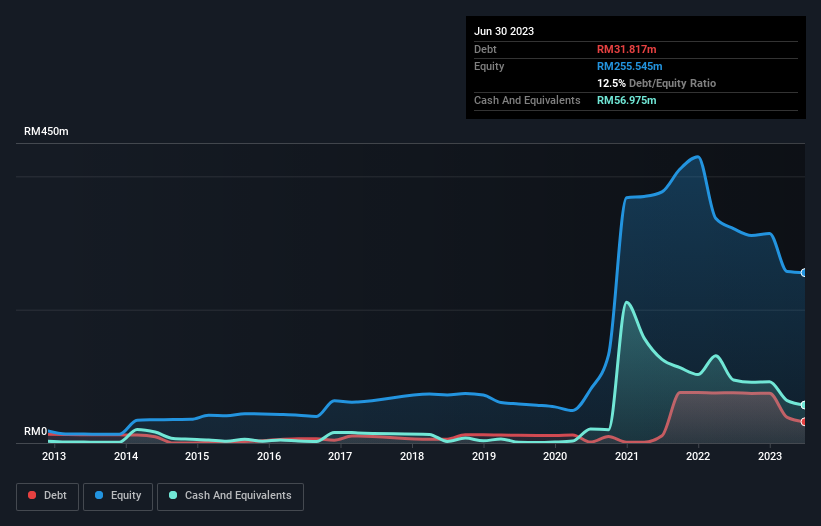This screenshot has width=821, height=526.
Task: Select the 2017 axis label
Action: pos(340,456)
